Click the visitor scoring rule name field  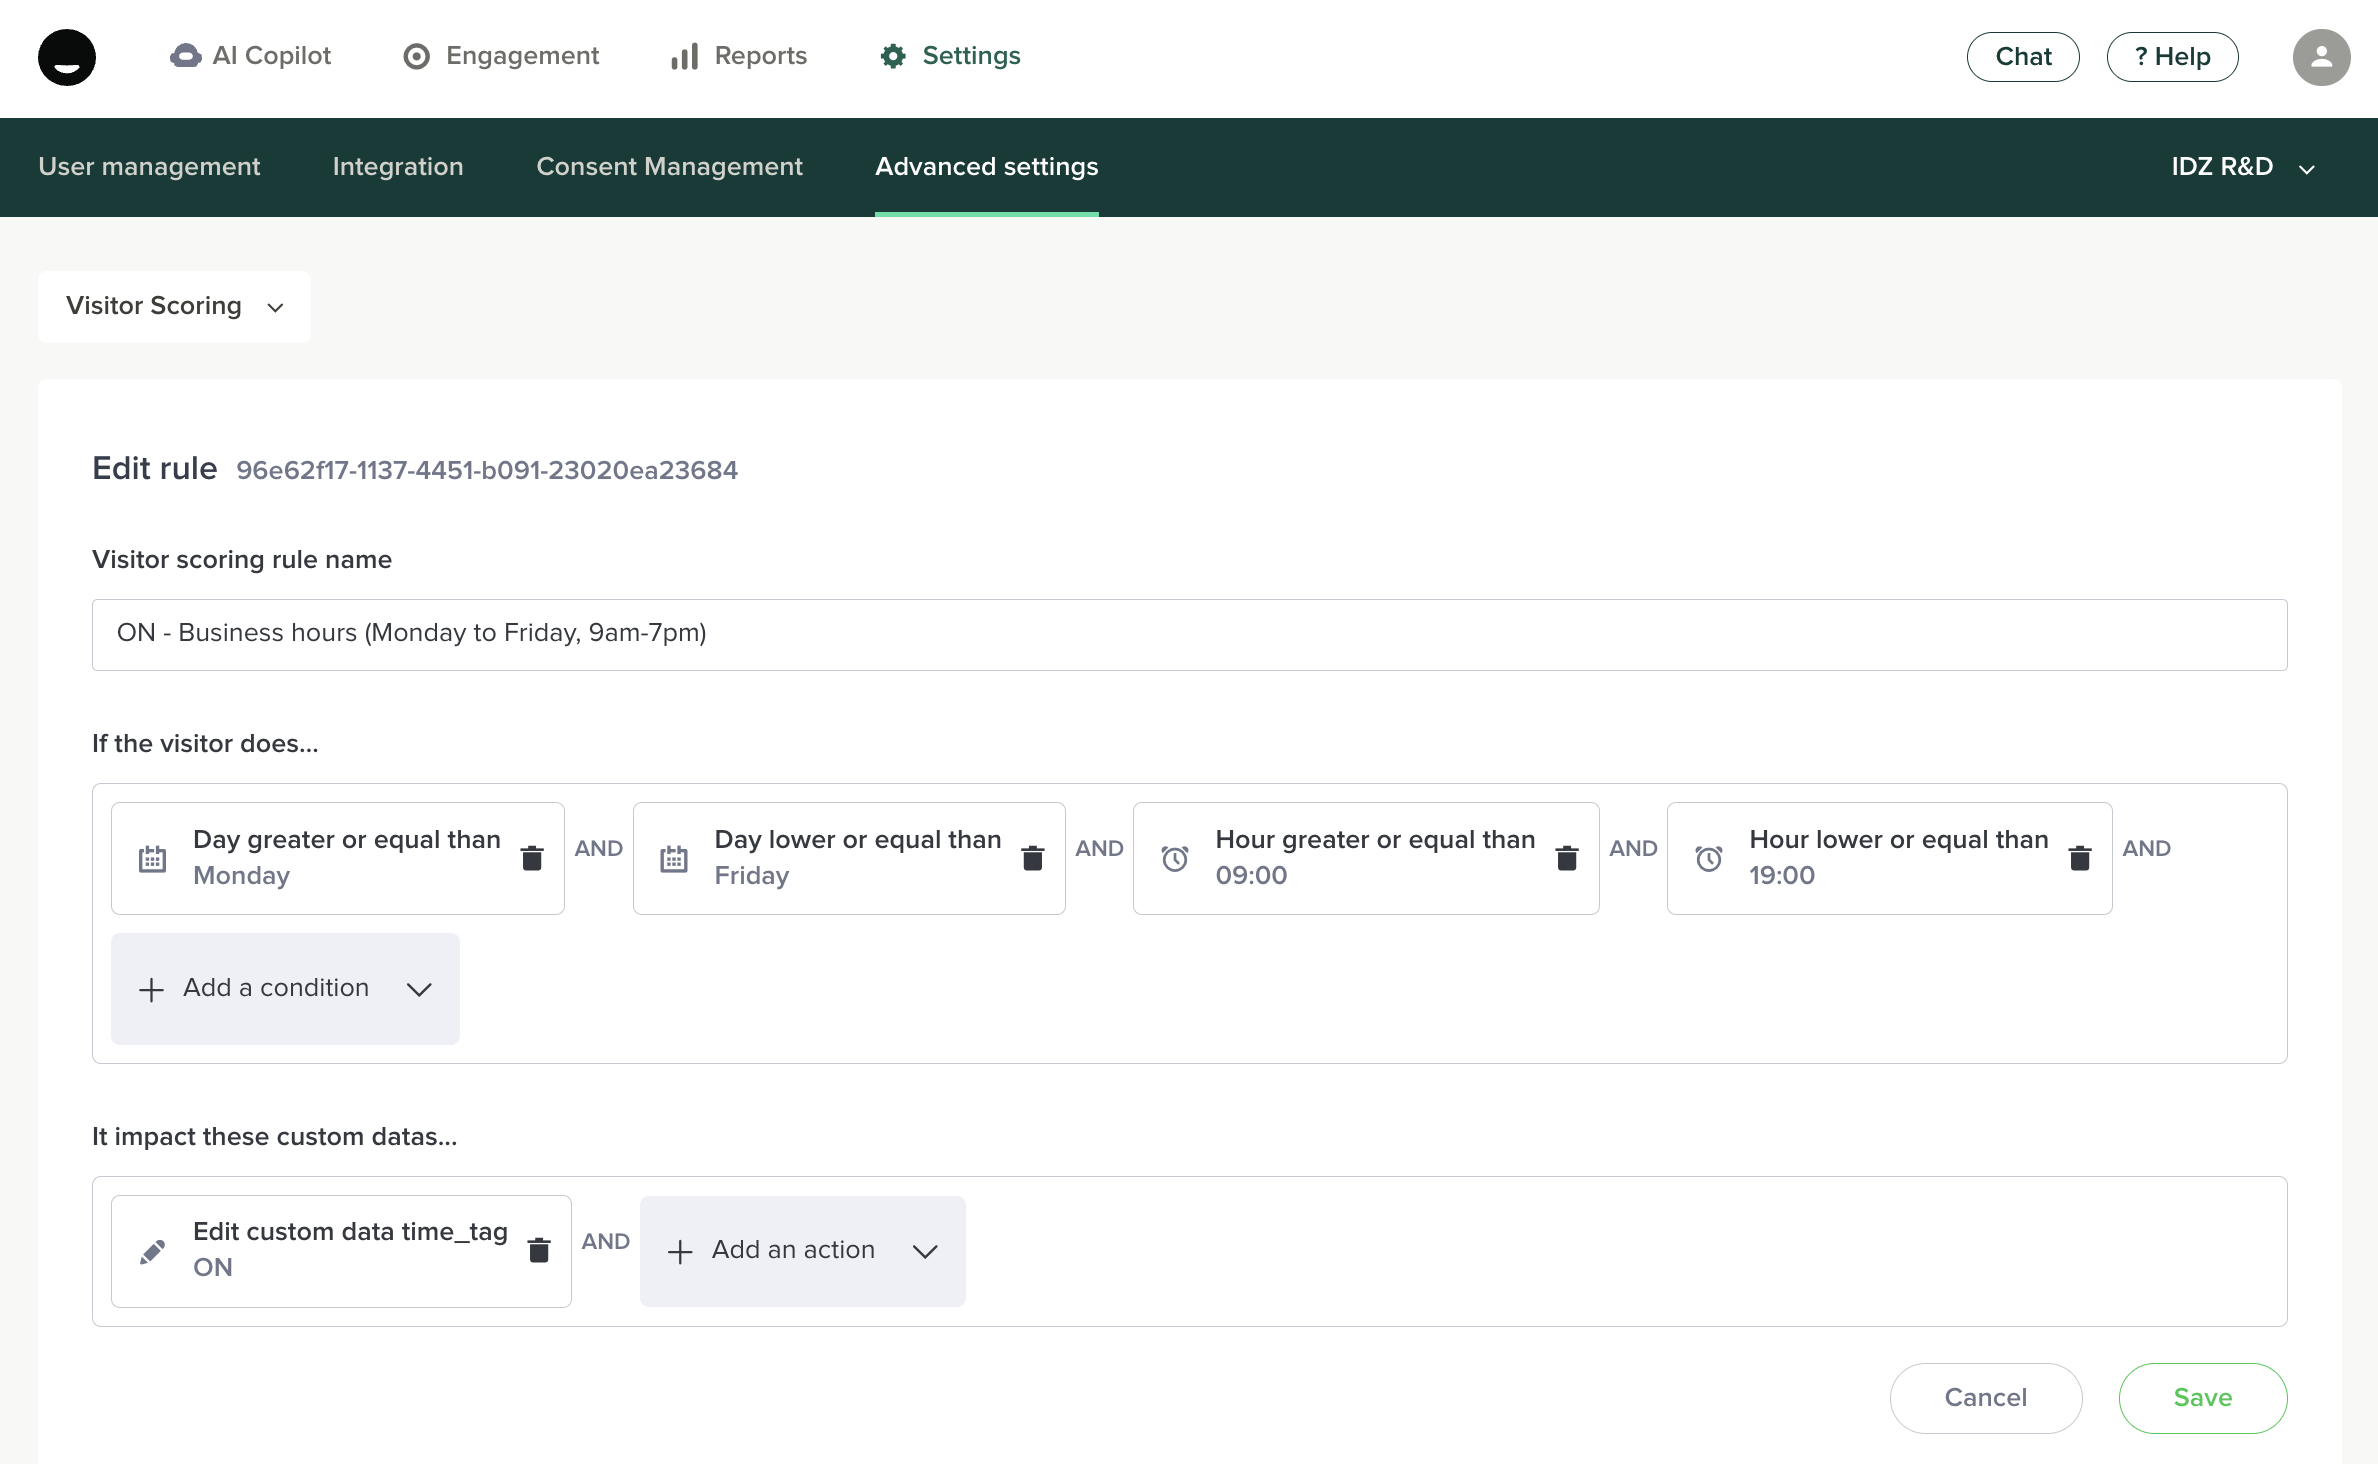[1189, 634]
